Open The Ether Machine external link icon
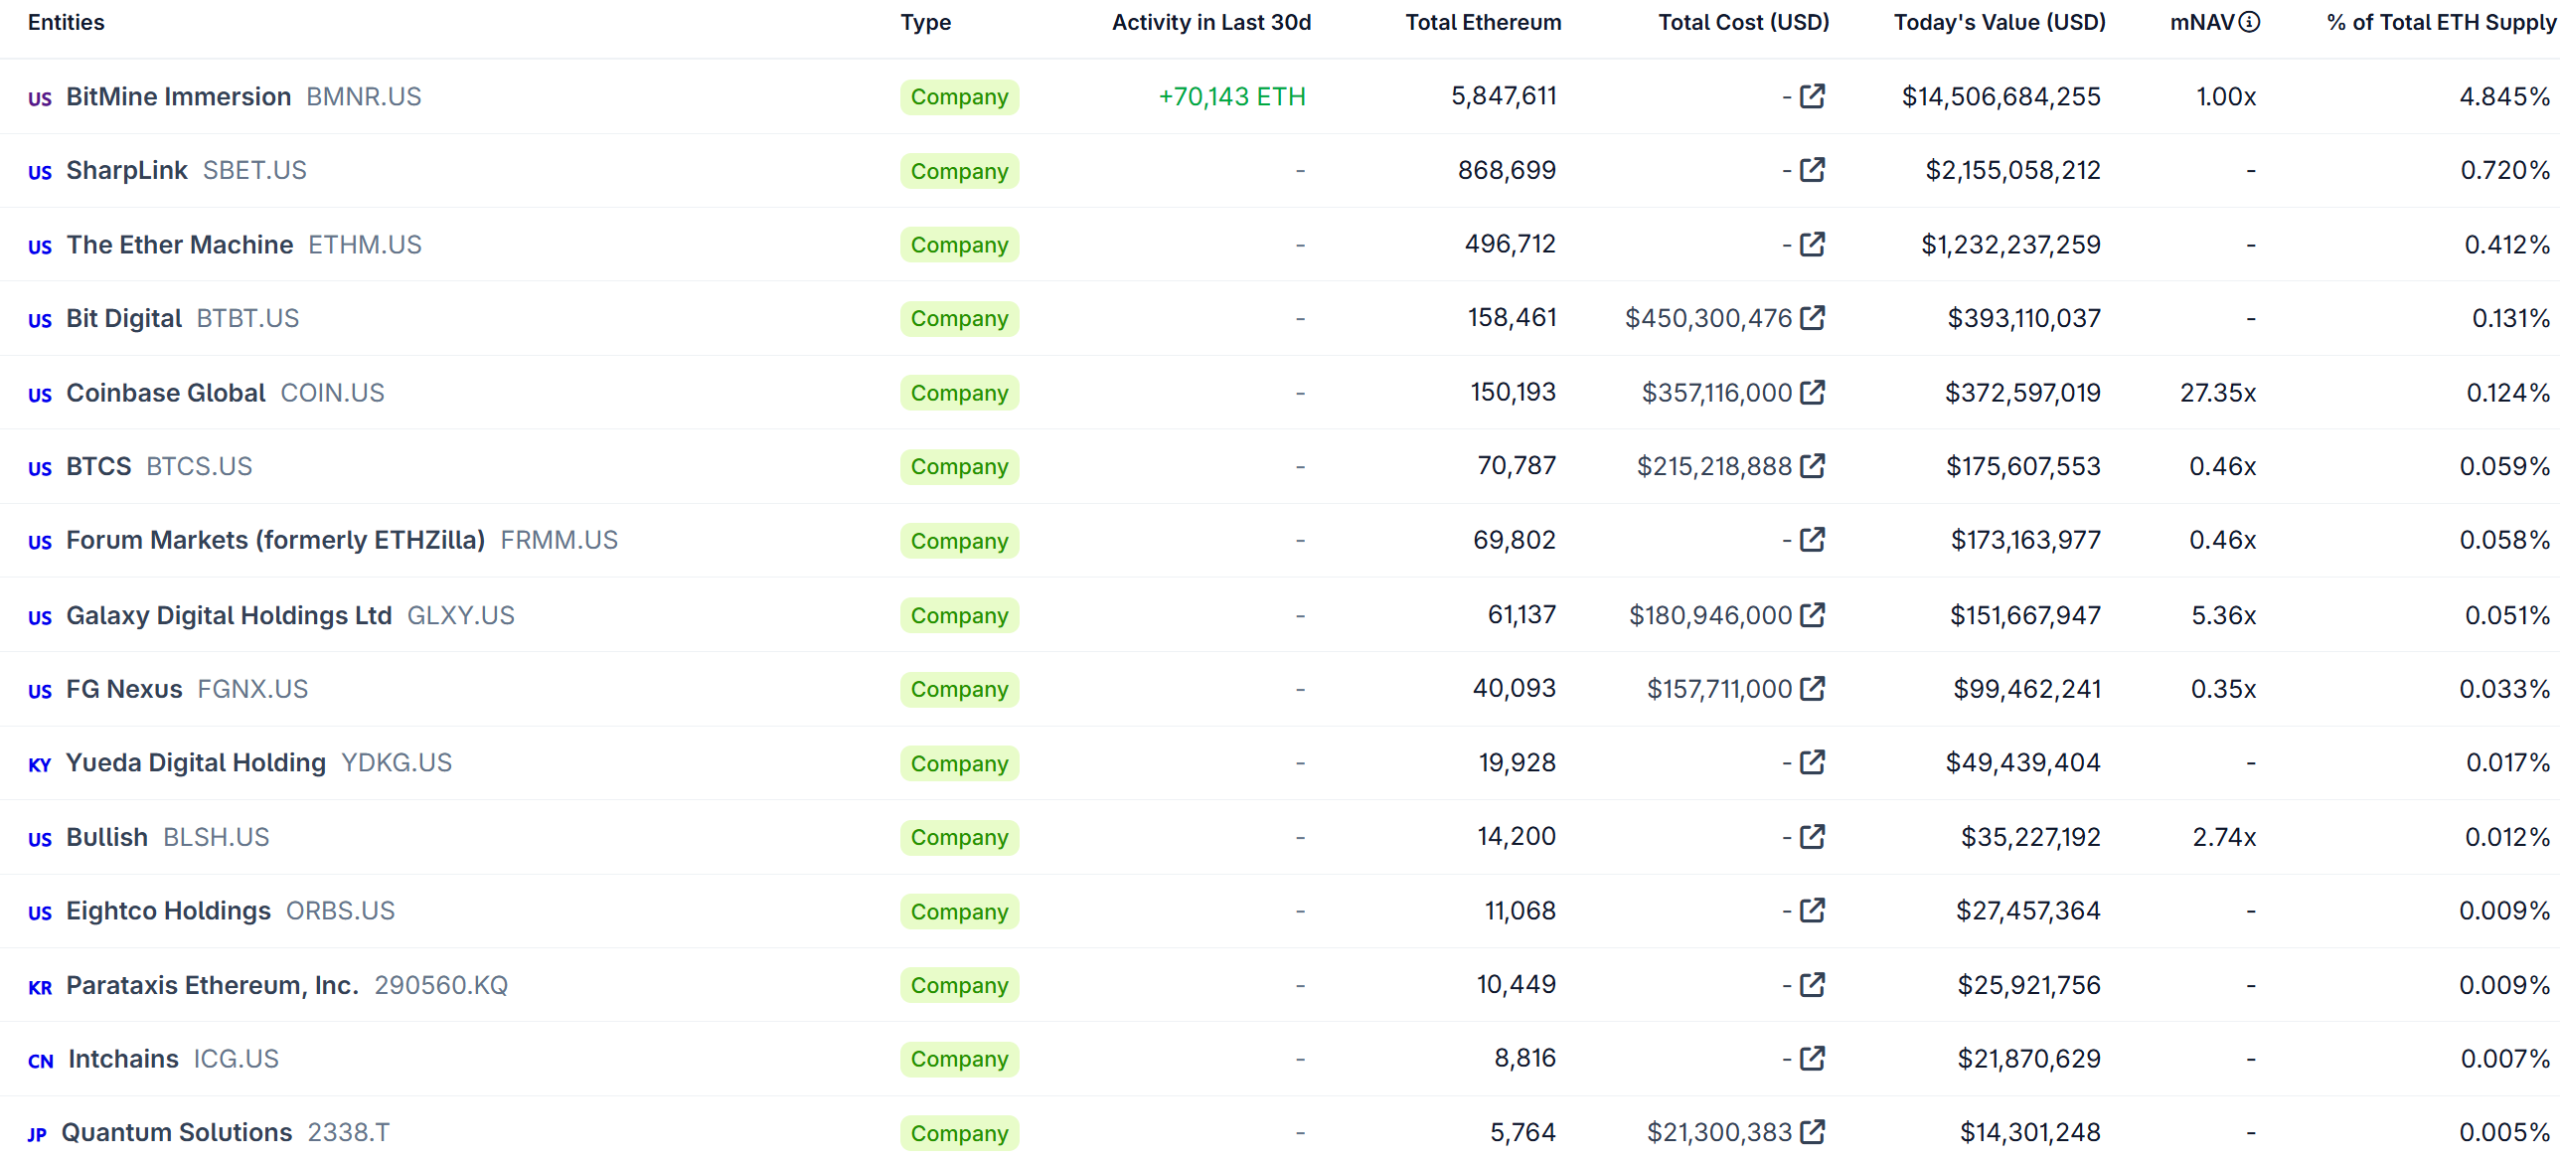The image size is (2560, 1161). [x=1812, y=244]
